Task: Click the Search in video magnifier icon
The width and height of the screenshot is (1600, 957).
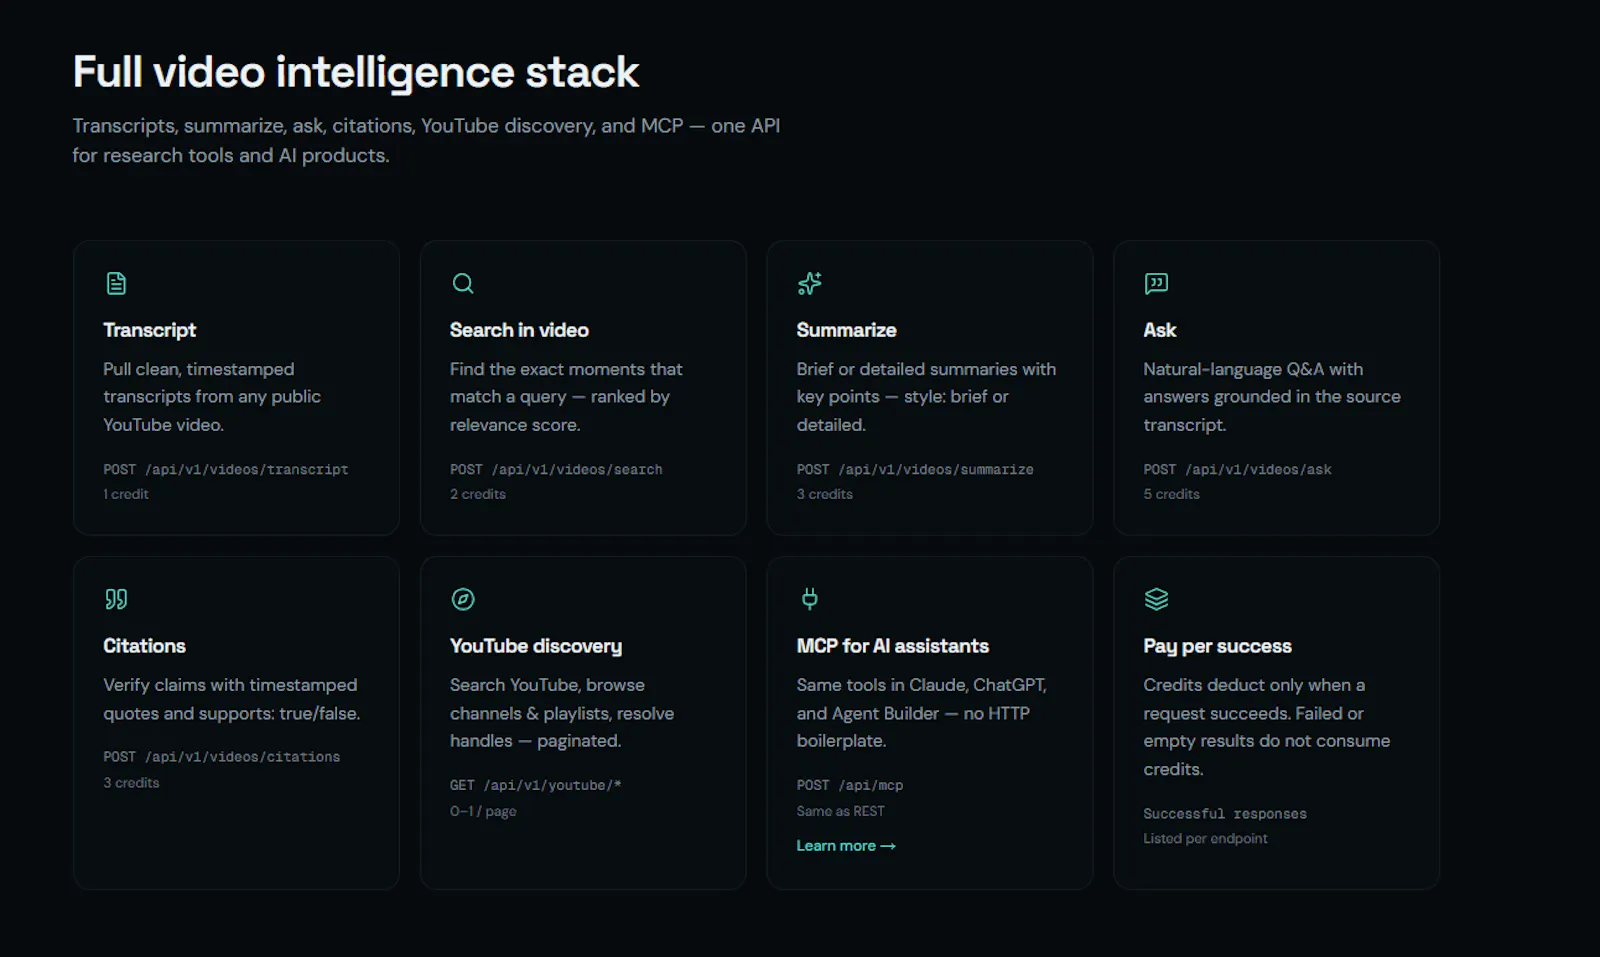Action: pyautogui.click(x=463, y=284)
